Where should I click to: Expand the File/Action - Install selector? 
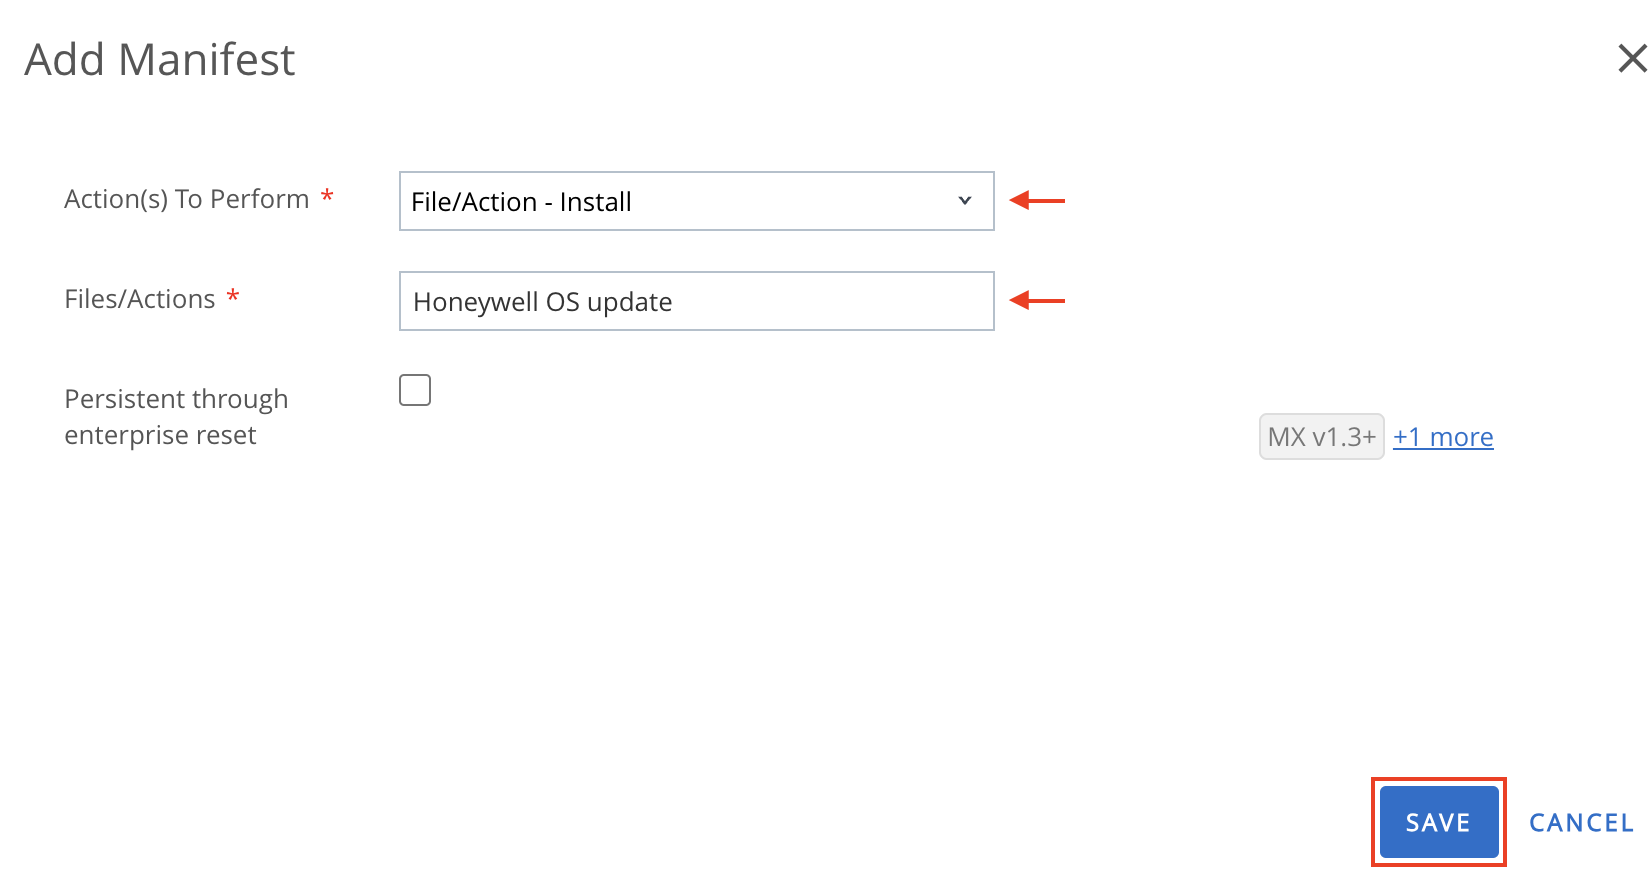point(696,201)
